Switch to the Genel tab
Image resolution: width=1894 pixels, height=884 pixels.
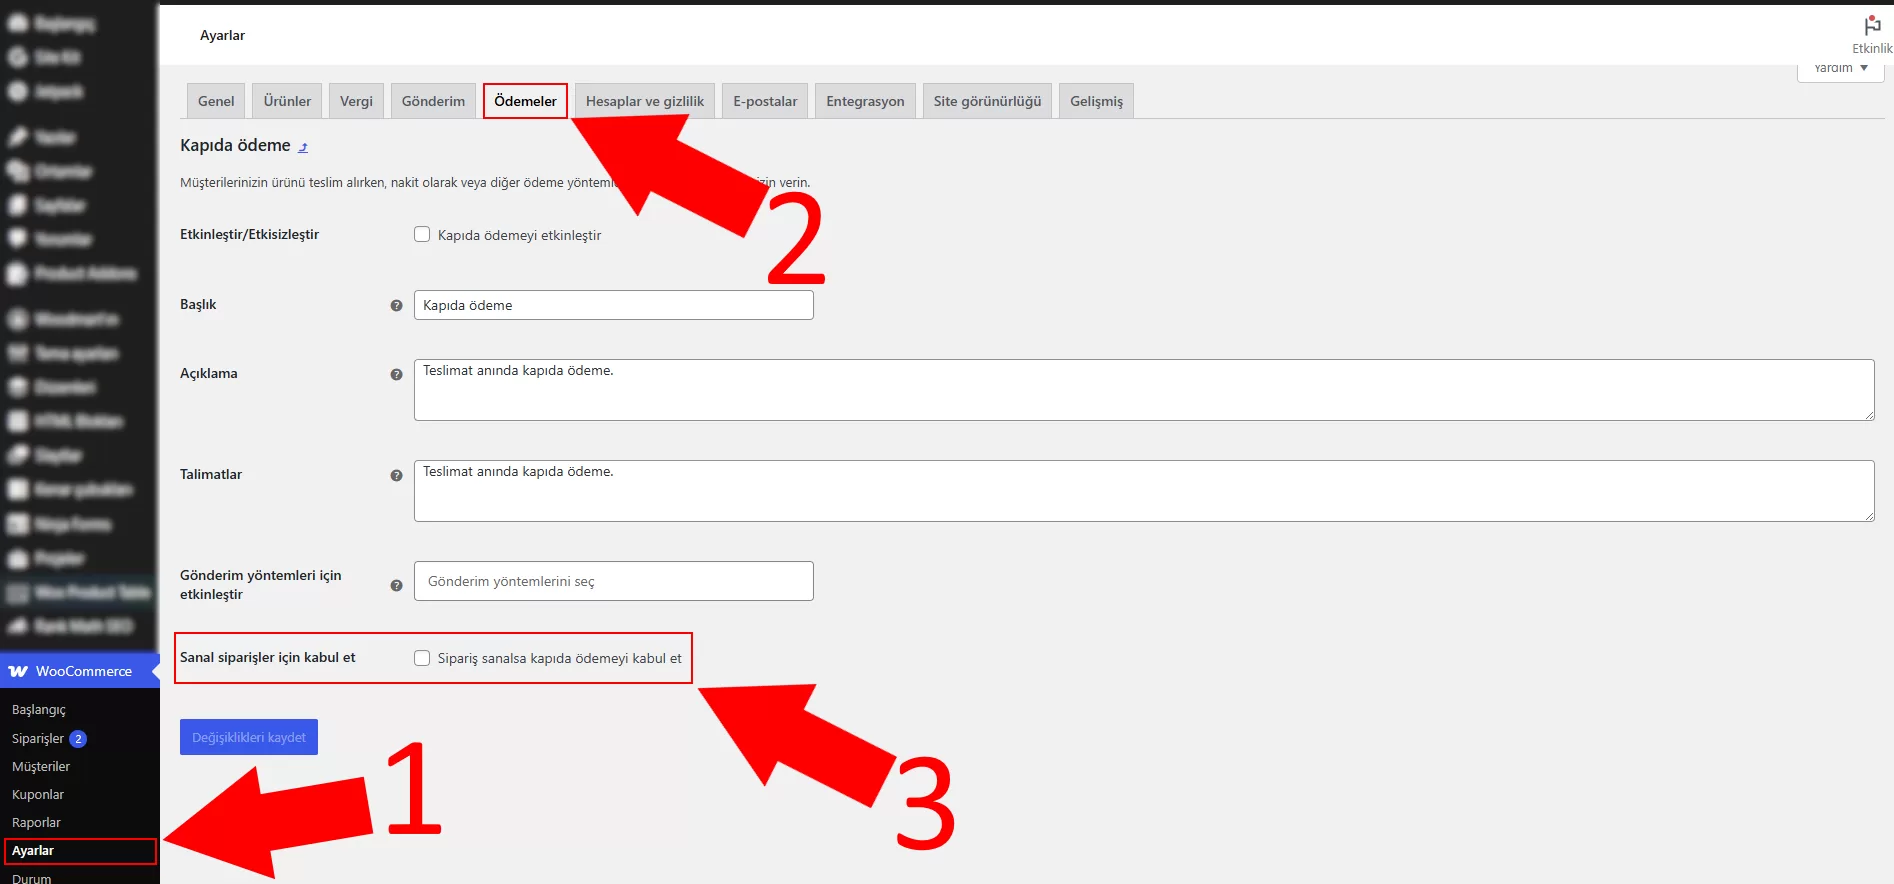click(216, 101)
